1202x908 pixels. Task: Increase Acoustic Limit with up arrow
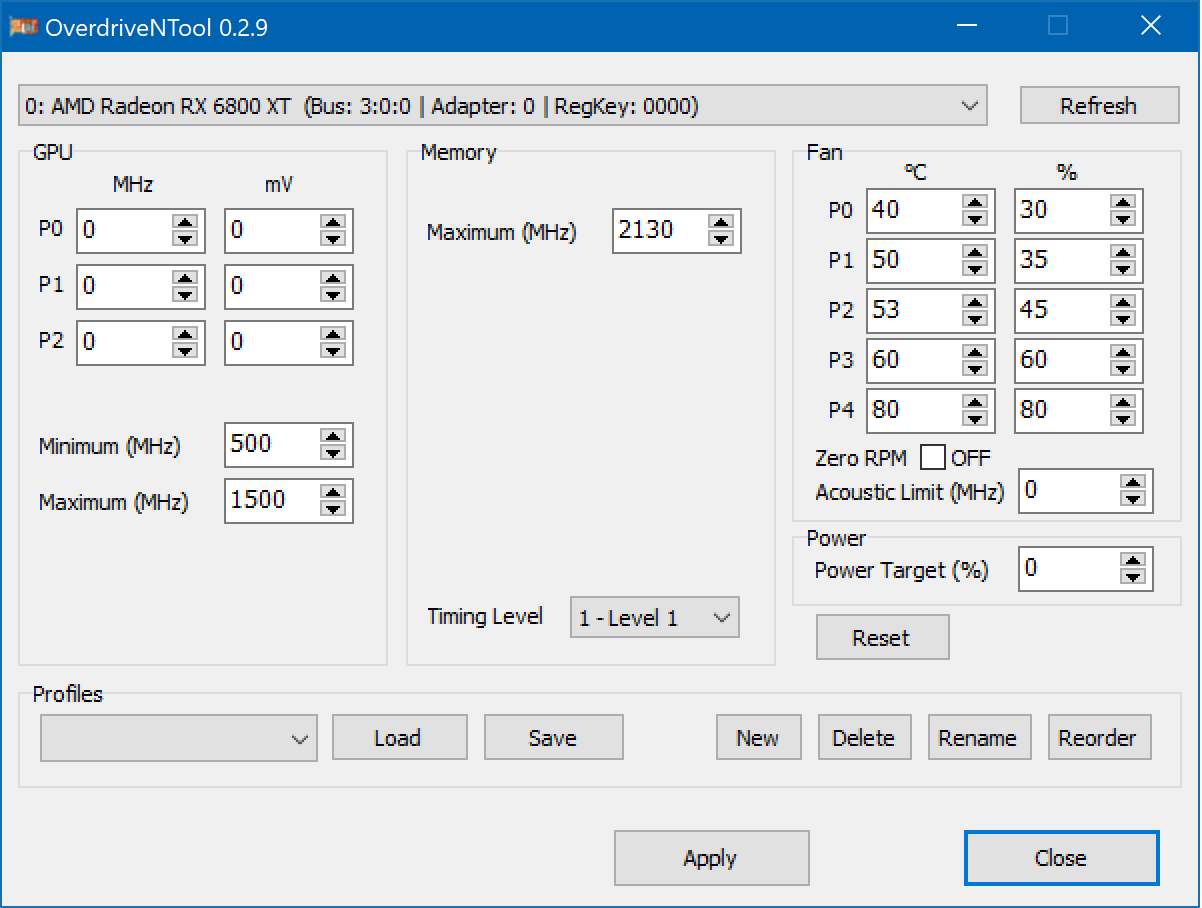click(x=1133, y=483)
